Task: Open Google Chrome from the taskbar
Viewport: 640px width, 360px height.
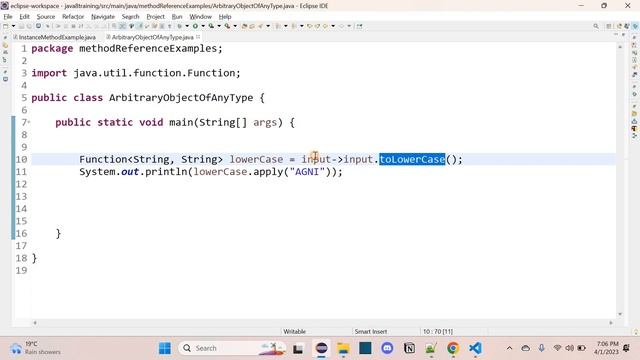Action: [x=453, y=348]
